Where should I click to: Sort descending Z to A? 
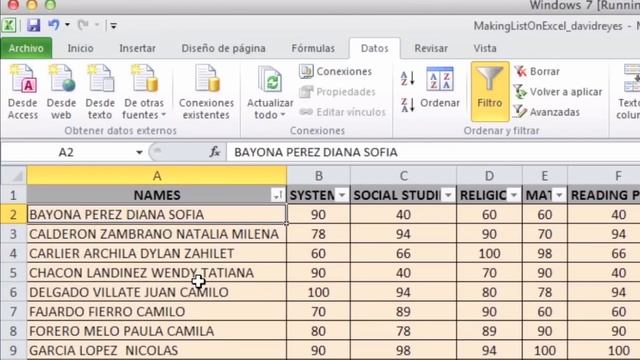tap(407, 105)
